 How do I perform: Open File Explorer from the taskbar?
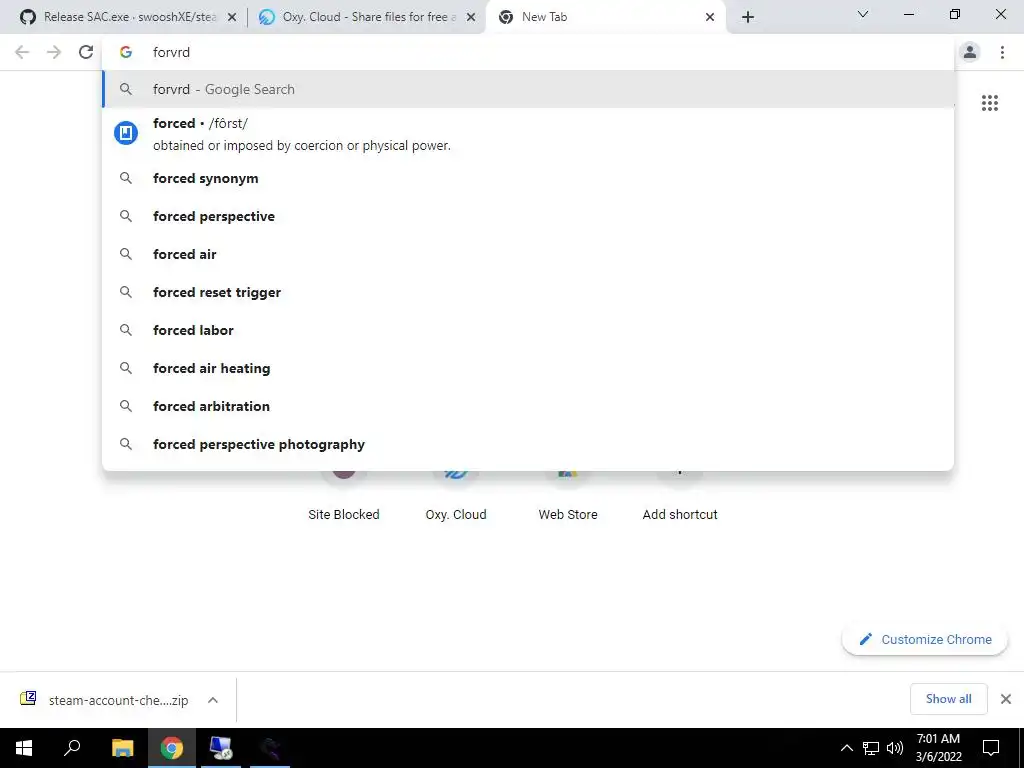pos(122,748)
